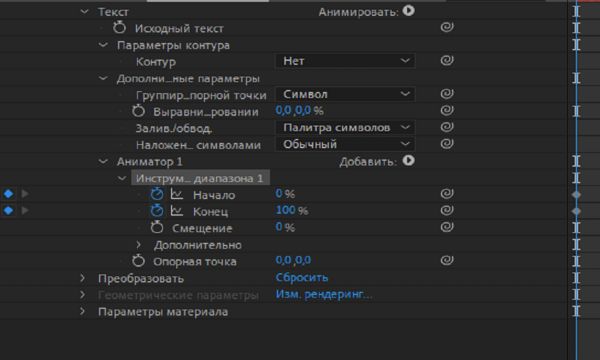Disable the stopwatch for Конец
This screenshot has height=360, width=600.
point(157,210)
